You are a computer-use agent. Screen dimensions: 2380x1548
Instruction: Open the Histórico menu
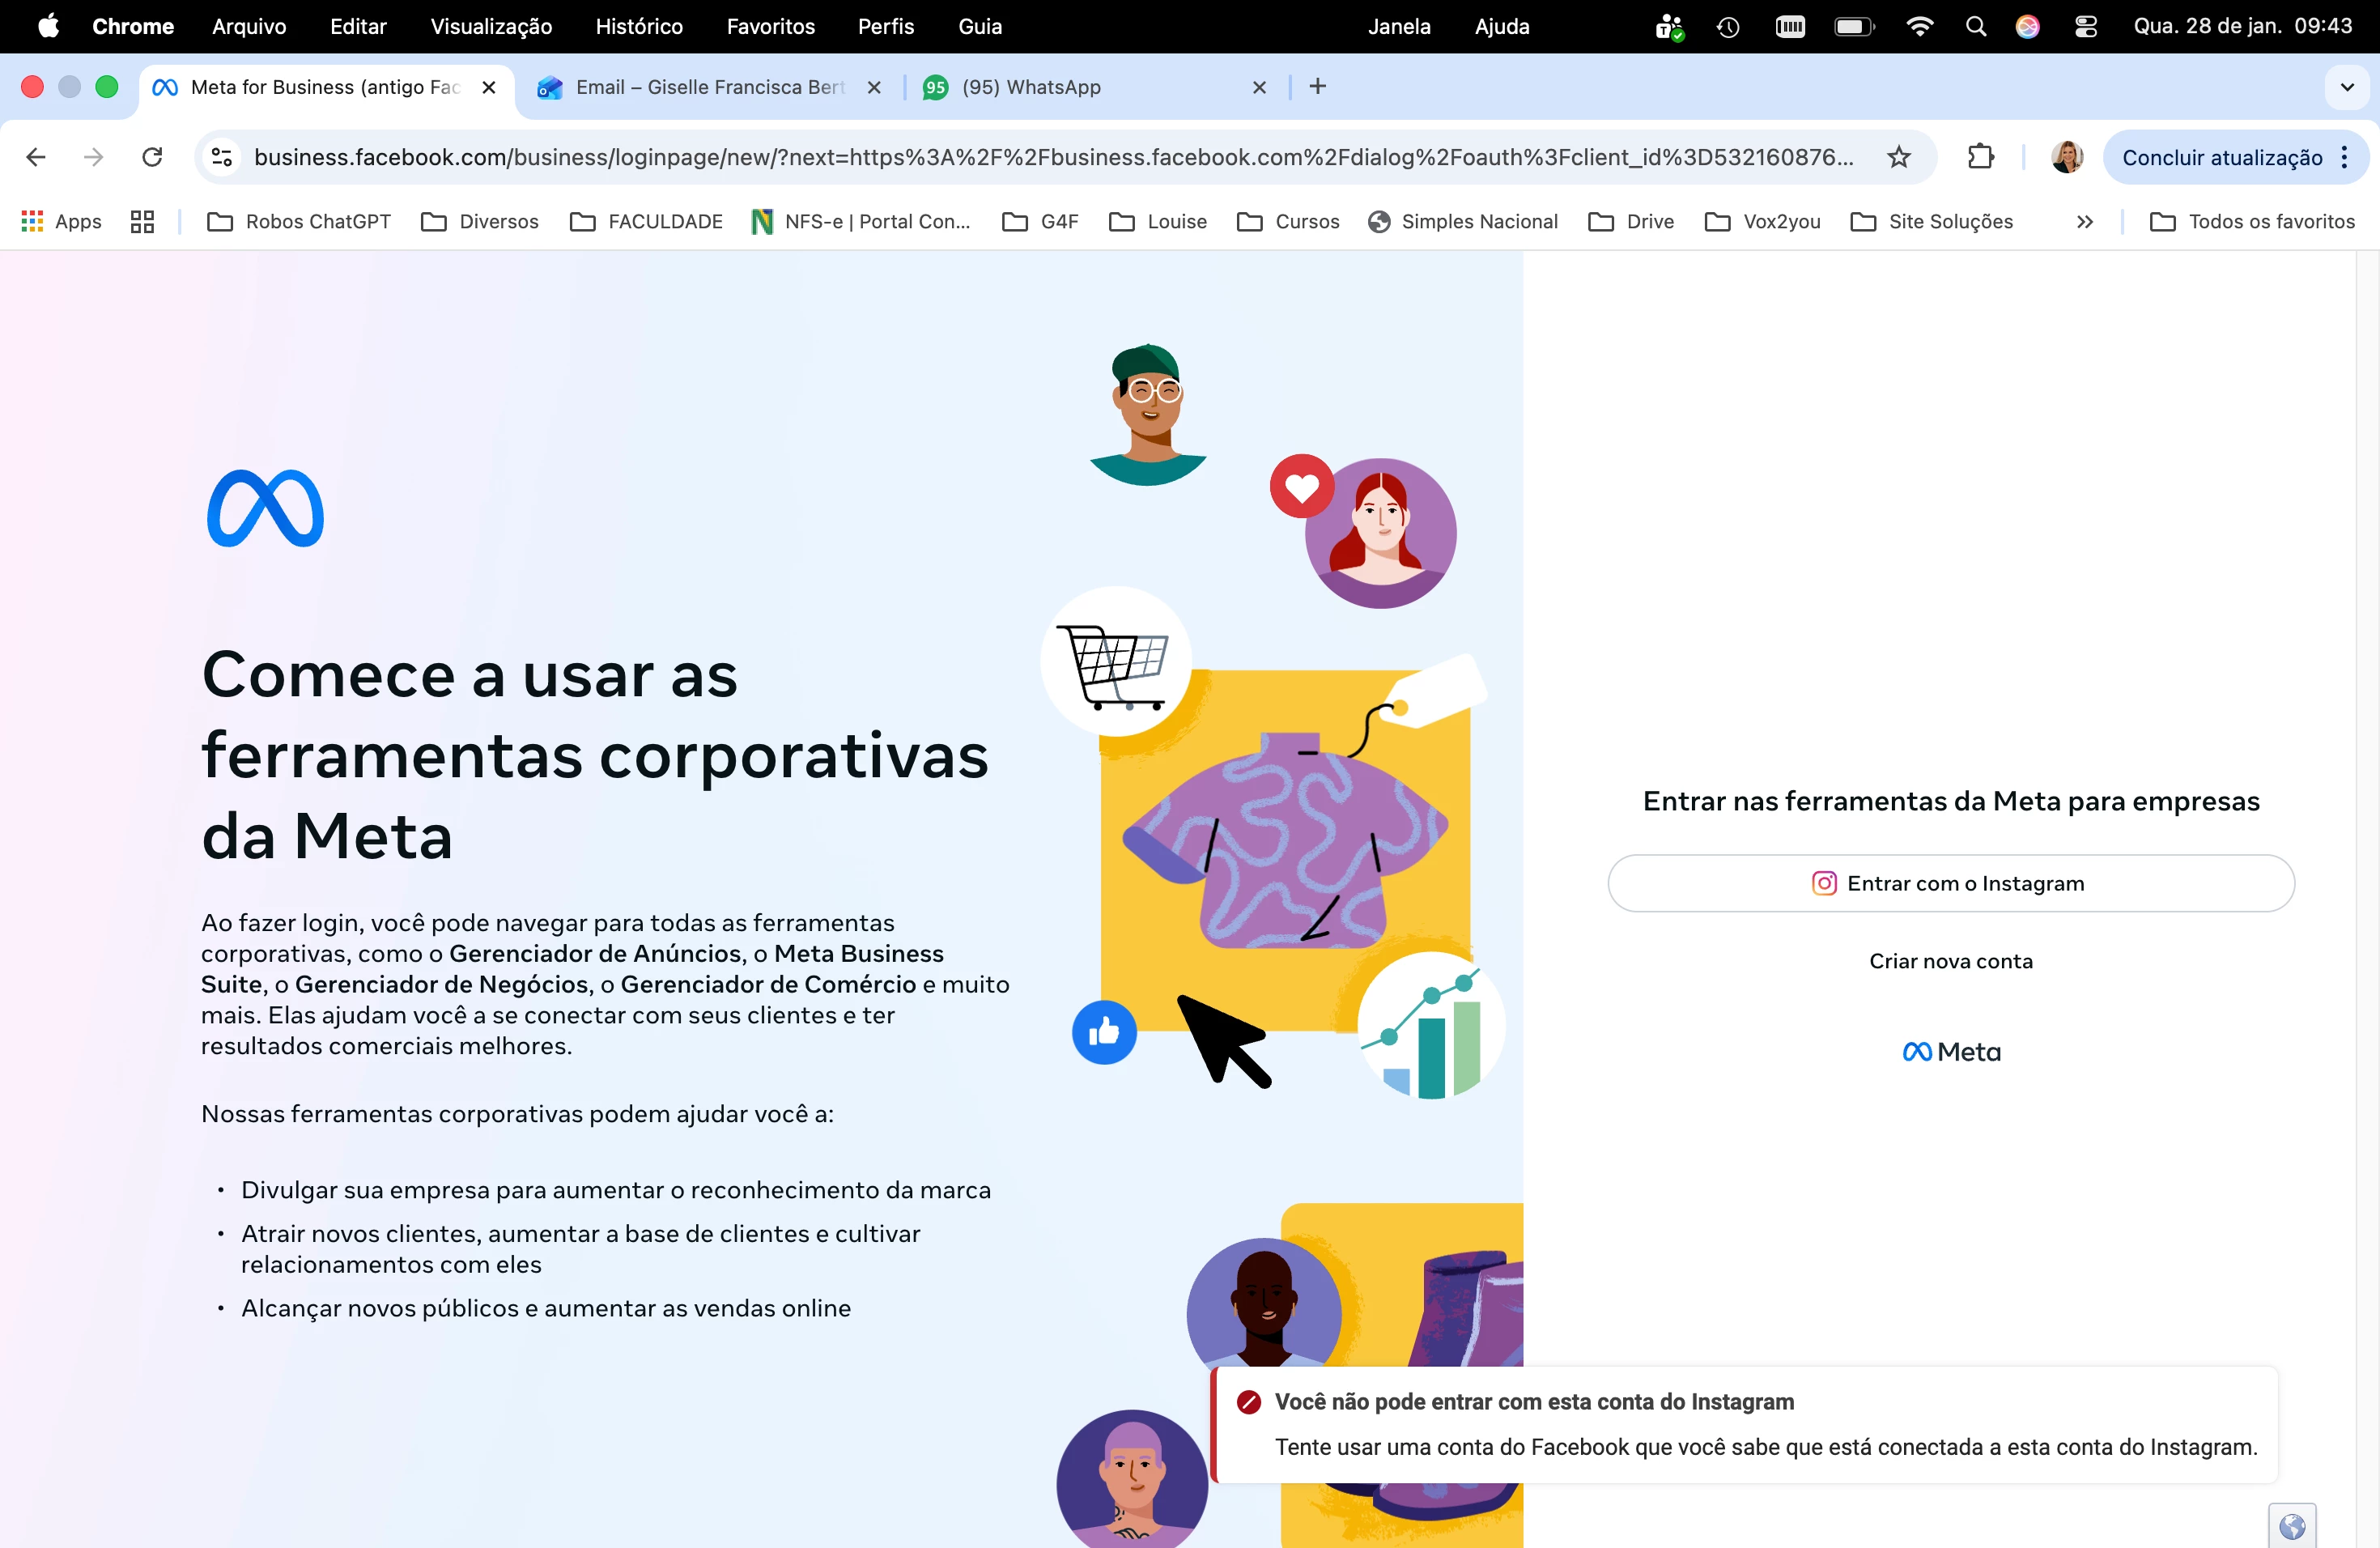click(638, 27)
